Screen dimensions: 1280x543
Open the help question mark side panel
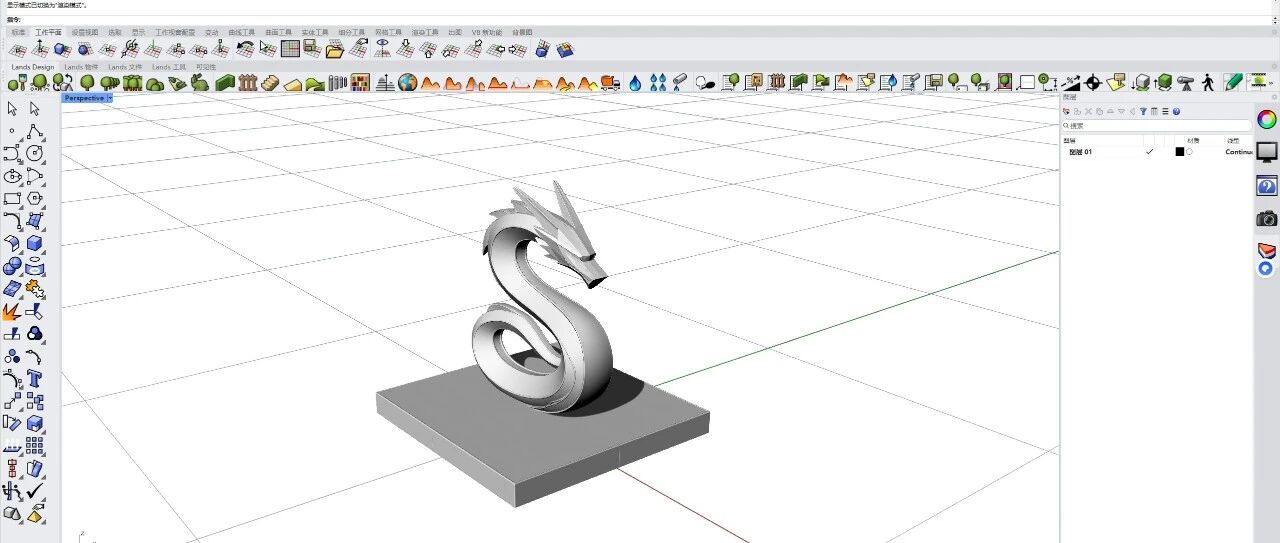1267,186
